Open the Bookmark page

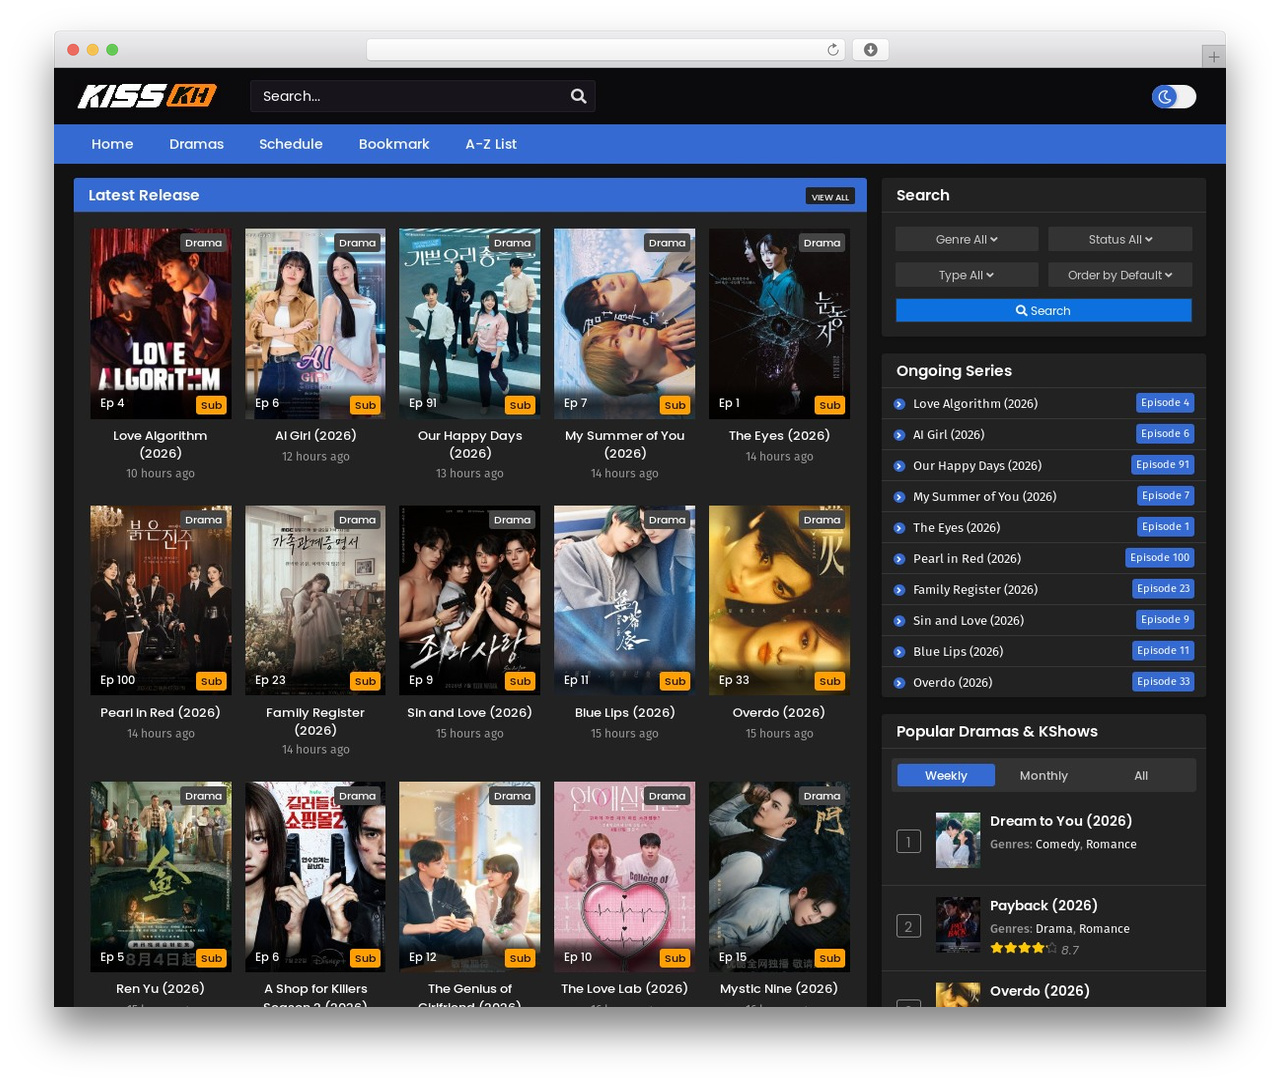tap(394, 144)
